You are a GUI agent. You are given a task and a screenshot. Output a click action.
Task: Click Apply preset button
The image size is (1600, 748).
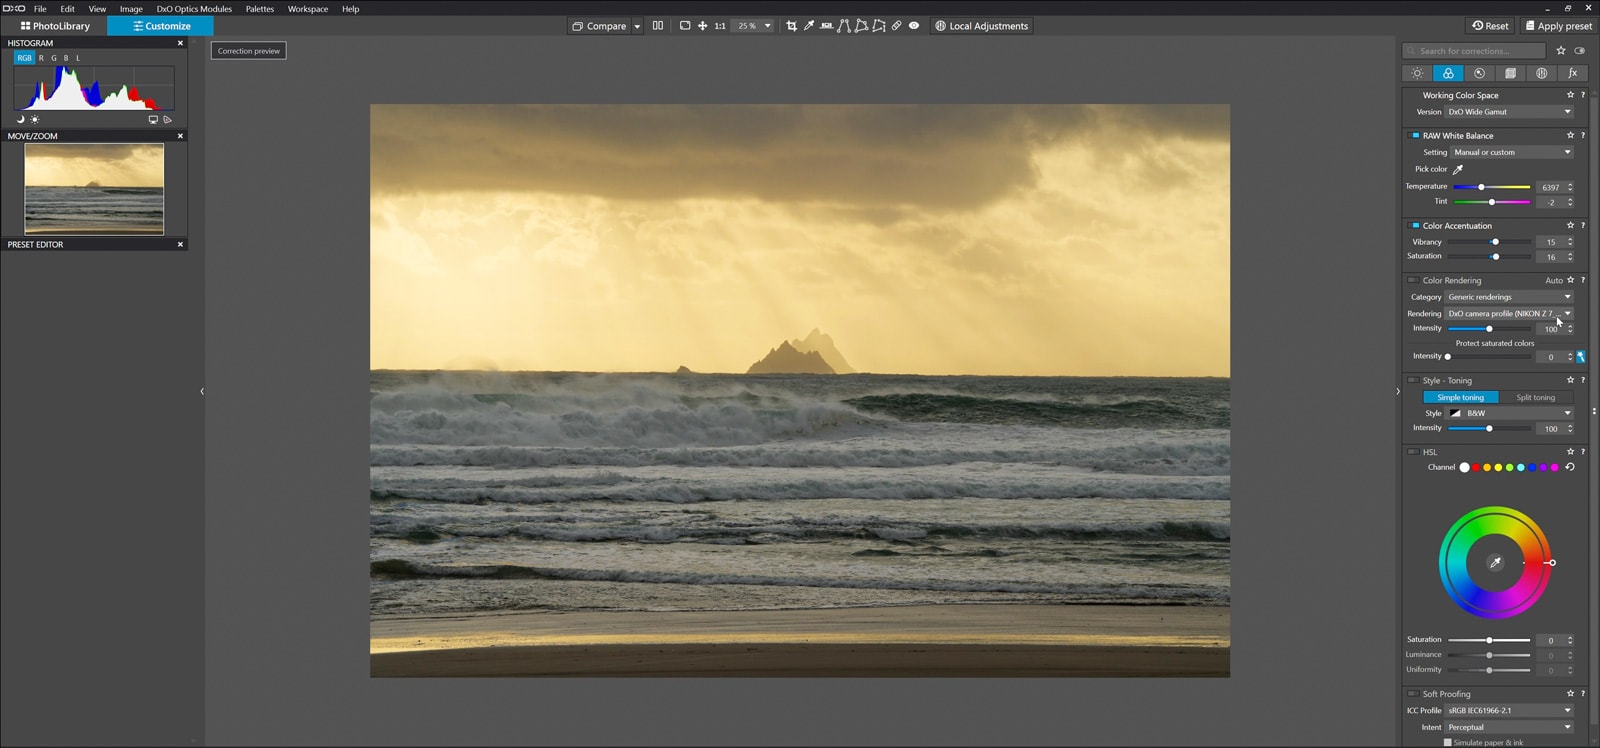point(1559,26)
